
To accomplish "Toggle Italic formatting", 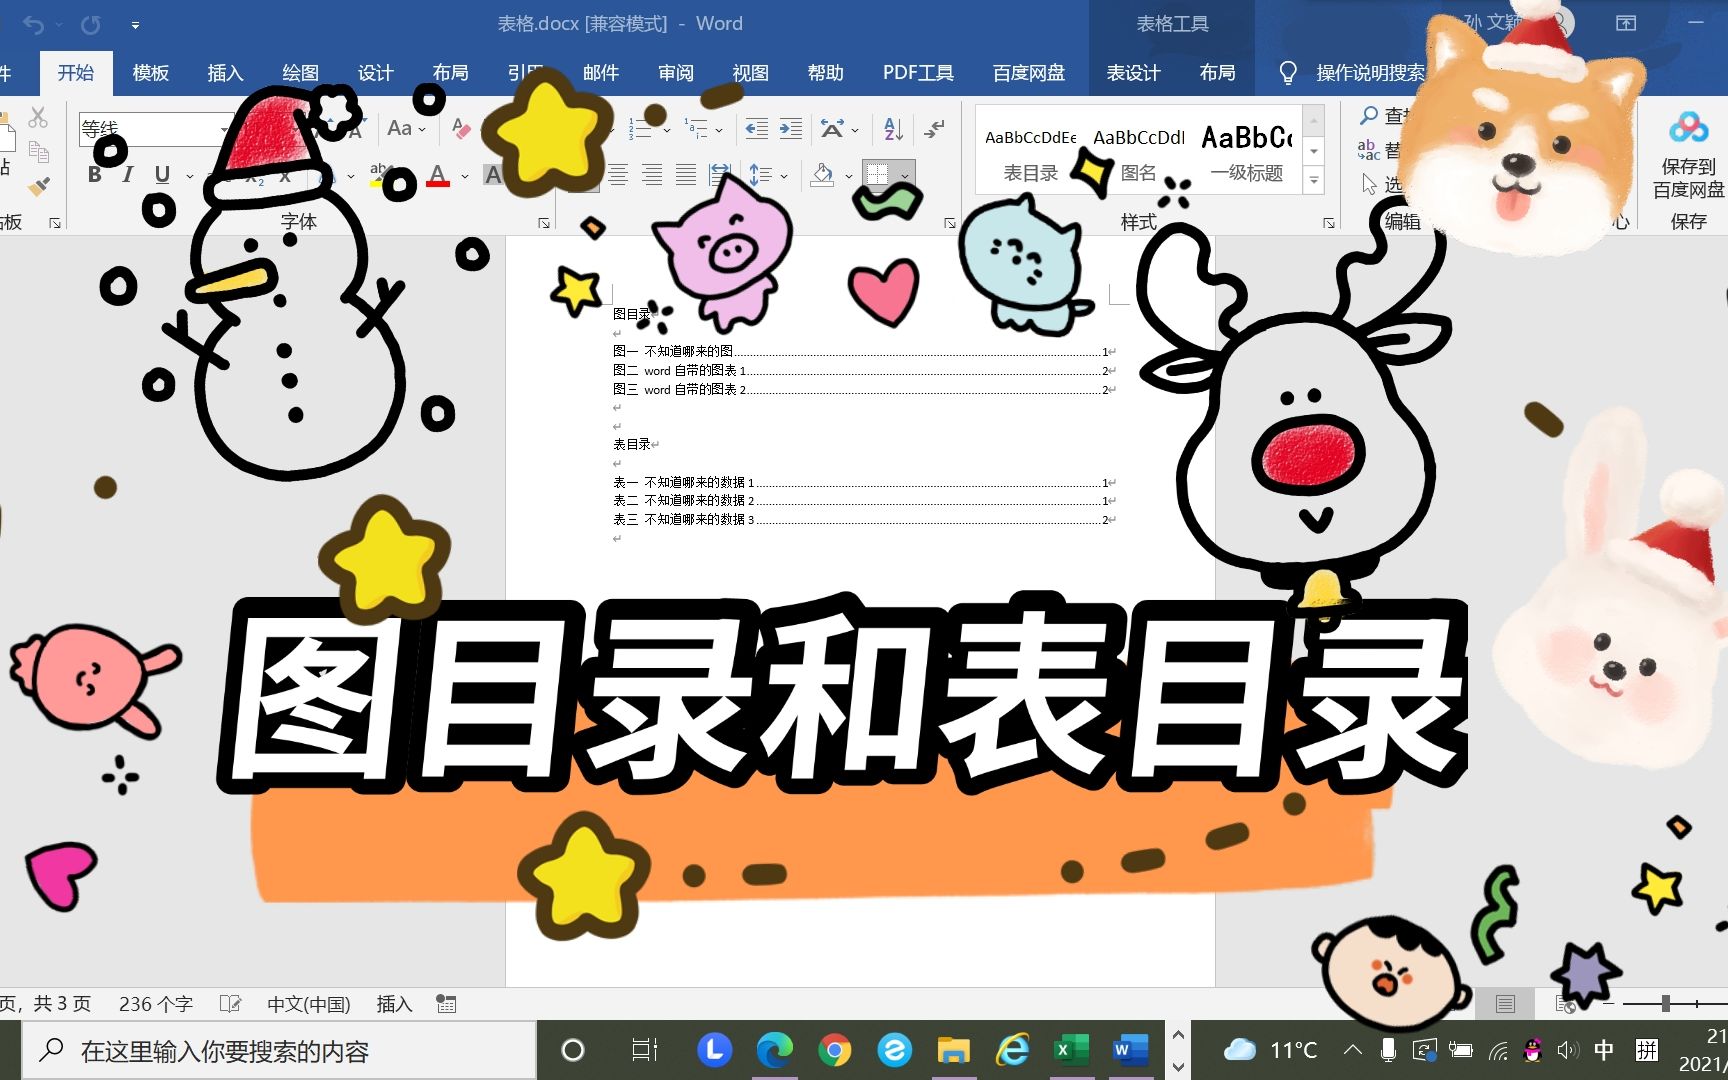I will 128,175.
